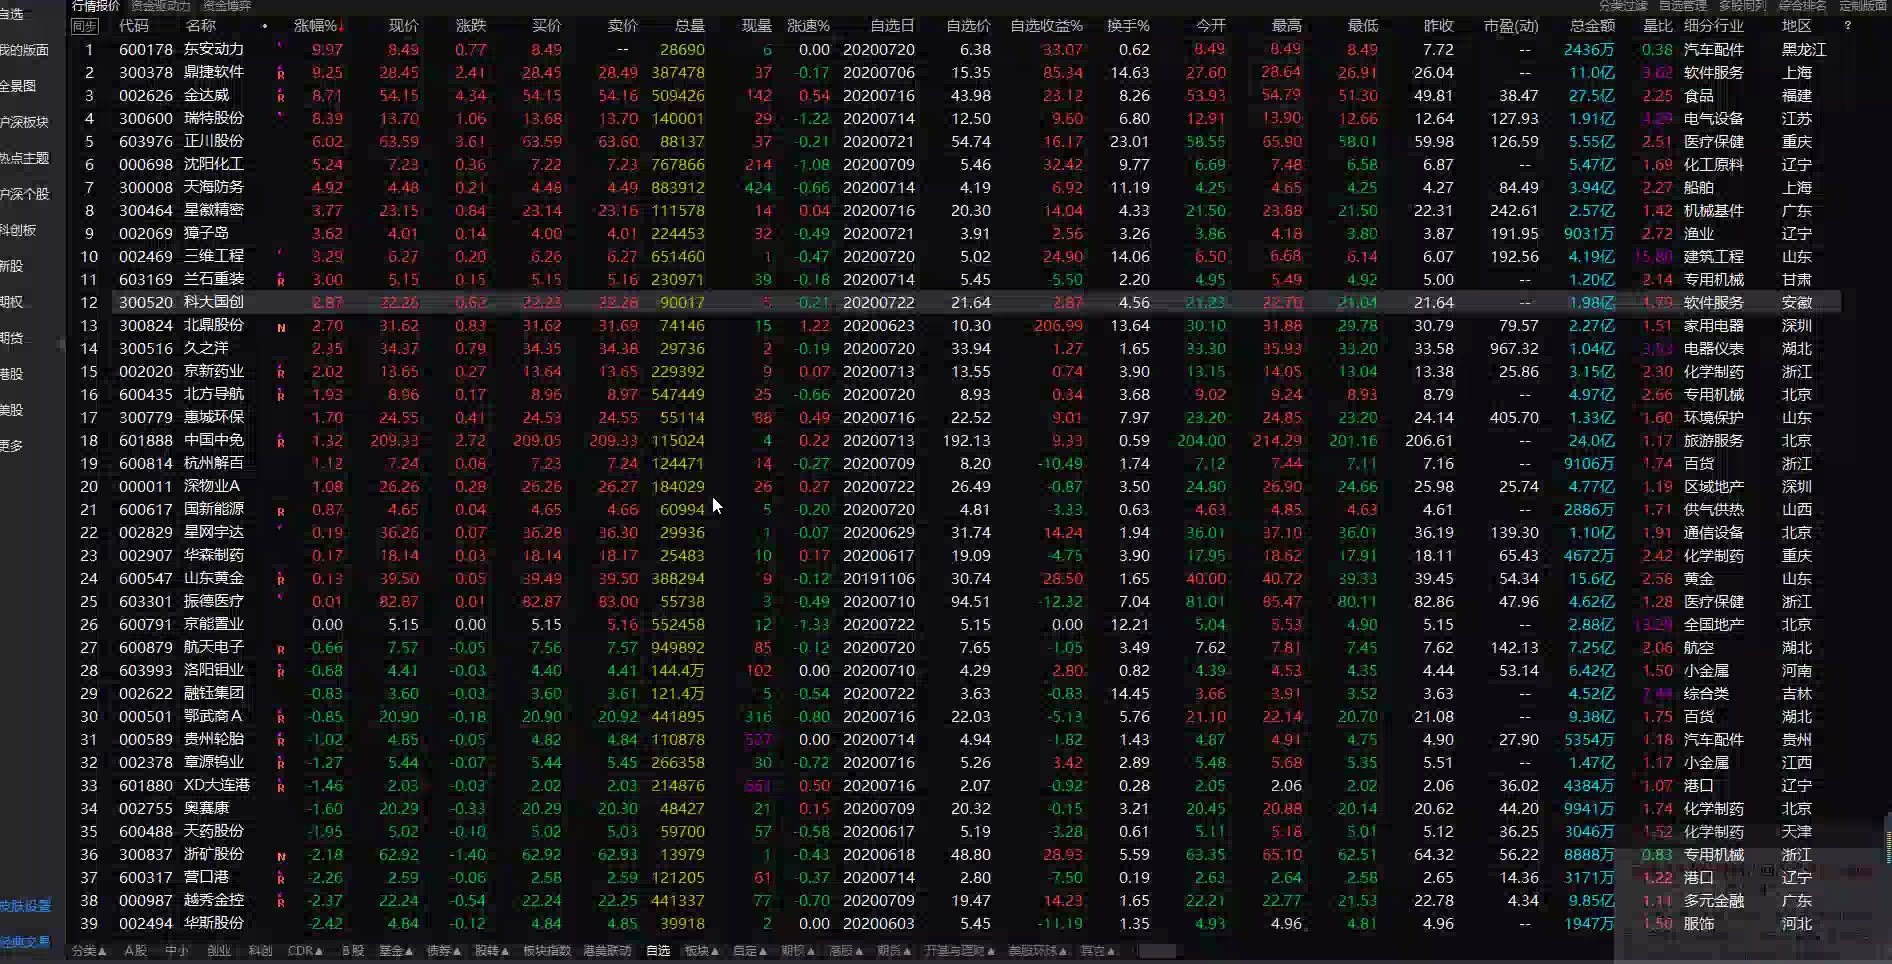
Task: Open the 经典交易 link in the sidebar
Action: point(25,942)
